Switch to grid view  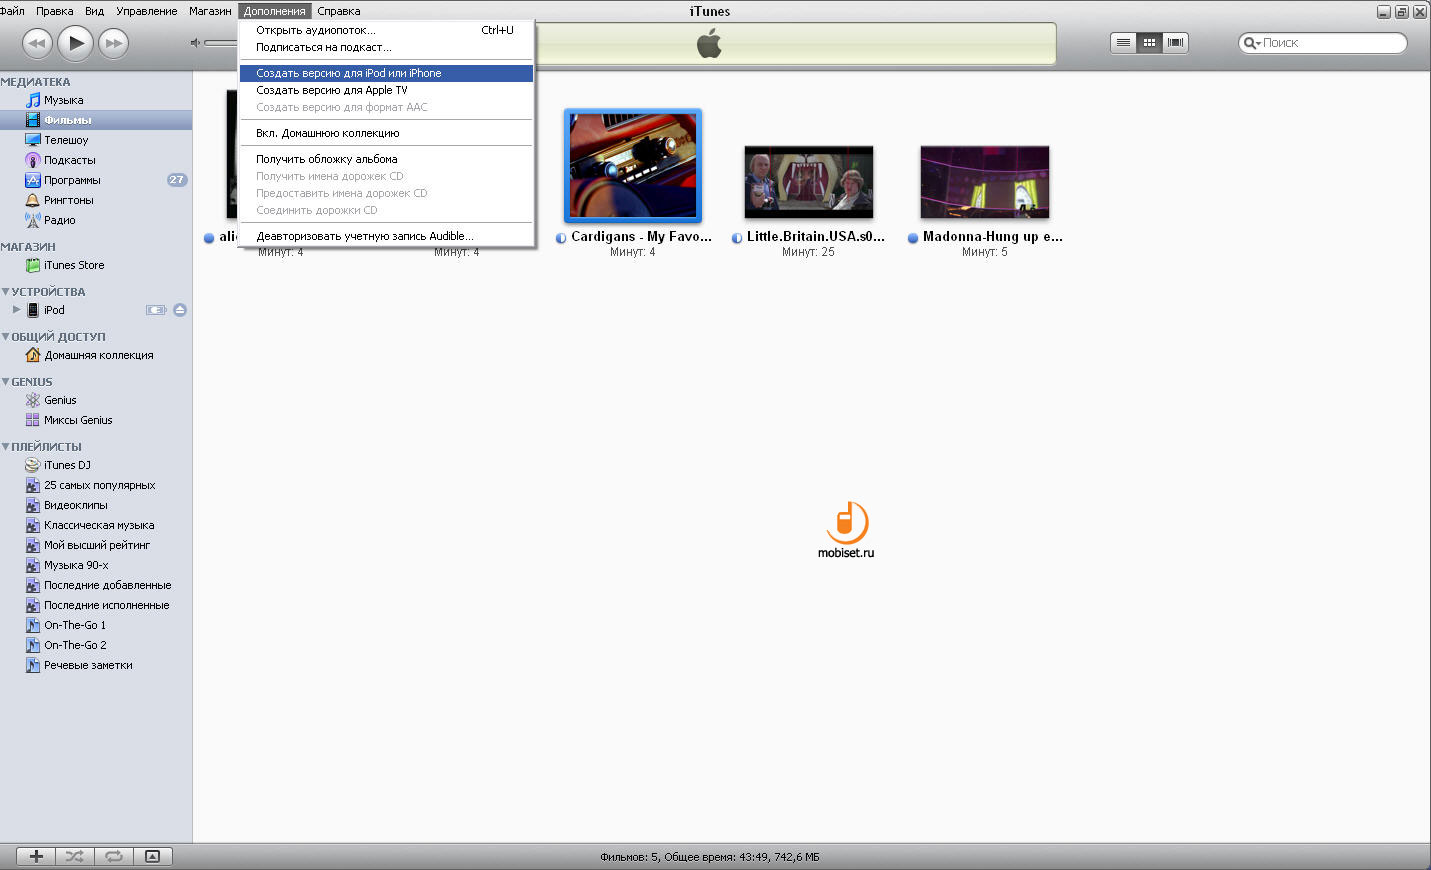click(1149, 42)
